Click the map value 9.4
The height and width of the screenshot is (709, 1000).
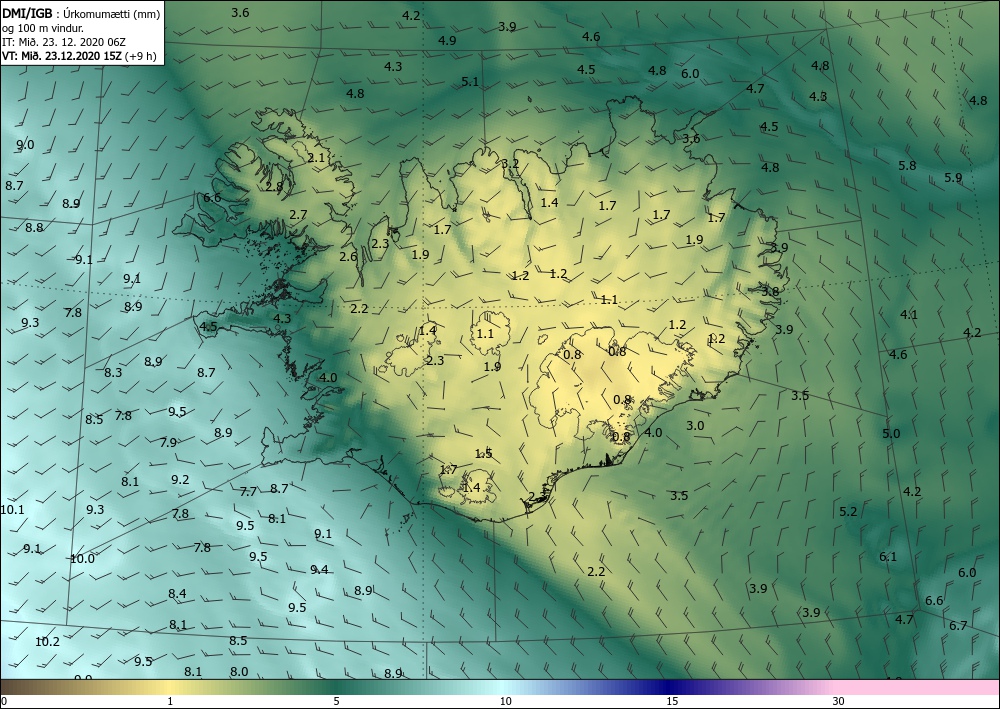click(x=319, y=569)
